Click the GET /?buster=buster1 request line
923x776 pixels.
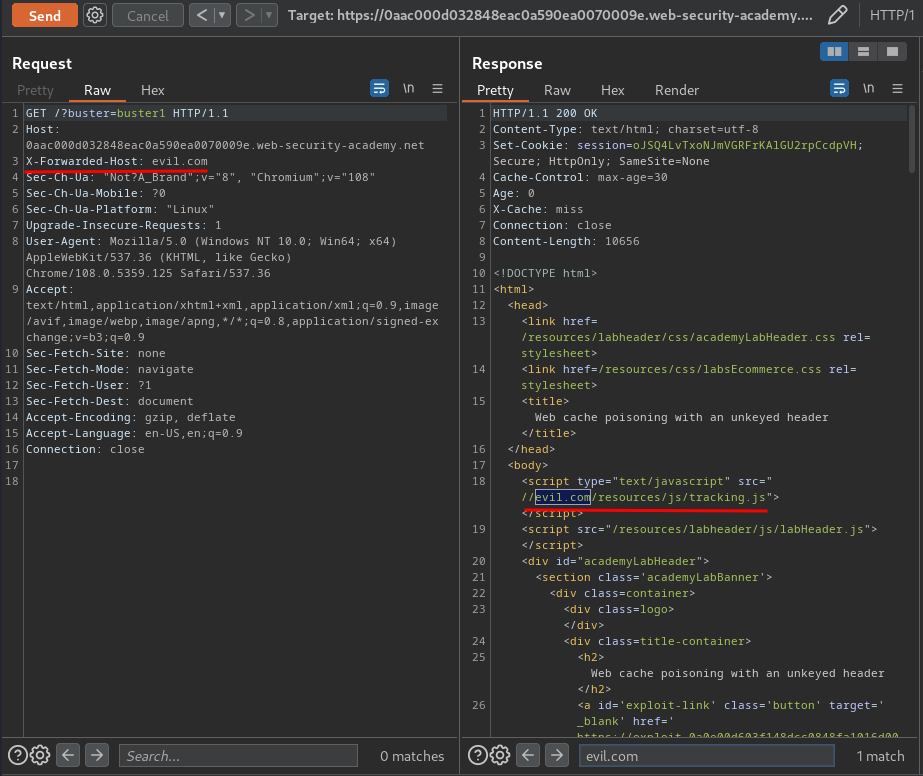(127, 113)
